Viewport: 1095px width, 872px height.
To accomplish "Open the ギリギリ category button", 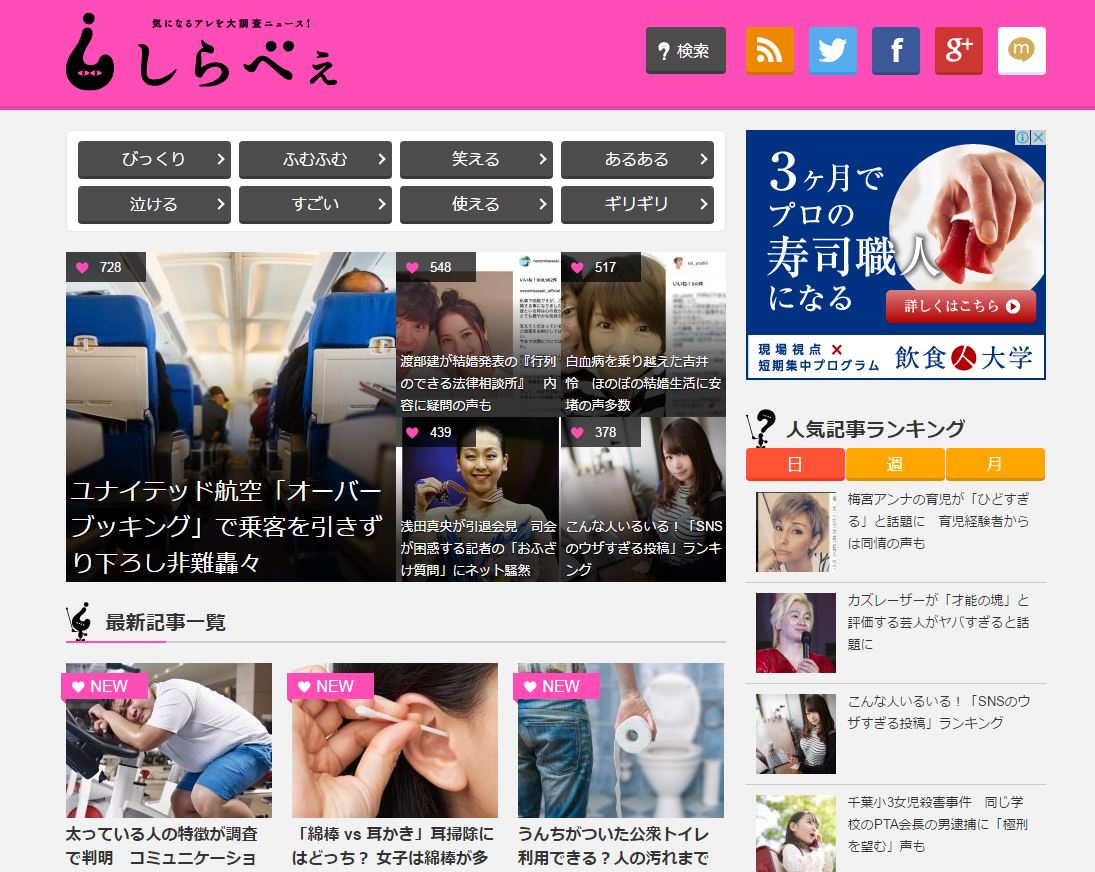I will click(637, 205).
